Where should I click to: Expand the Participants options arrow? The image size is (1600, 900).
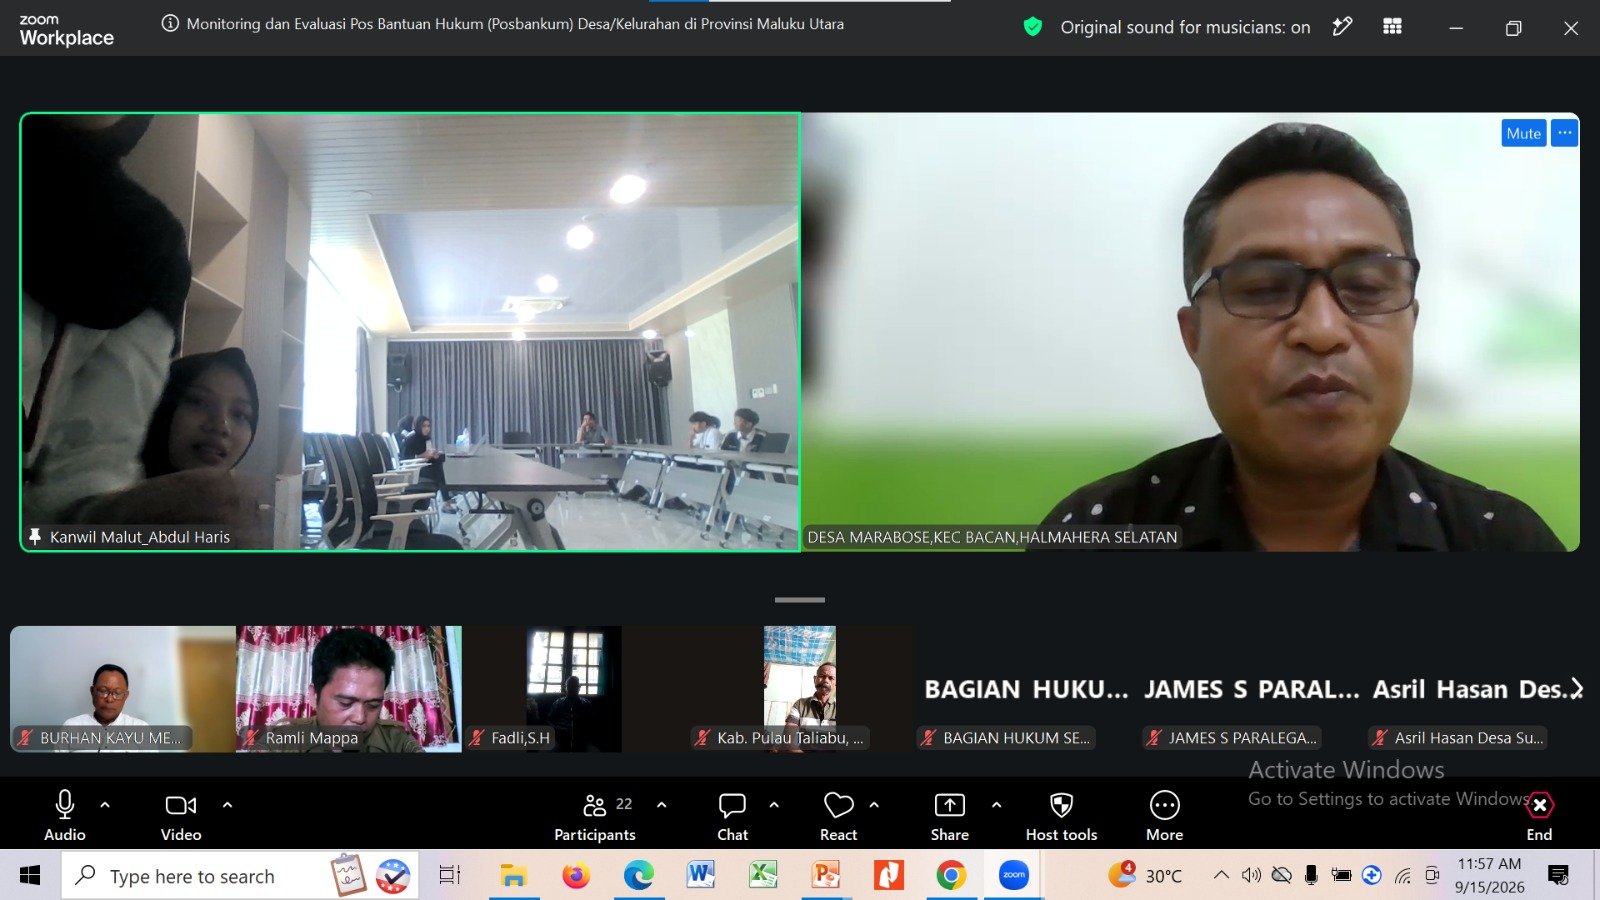(x=661, y=804)
